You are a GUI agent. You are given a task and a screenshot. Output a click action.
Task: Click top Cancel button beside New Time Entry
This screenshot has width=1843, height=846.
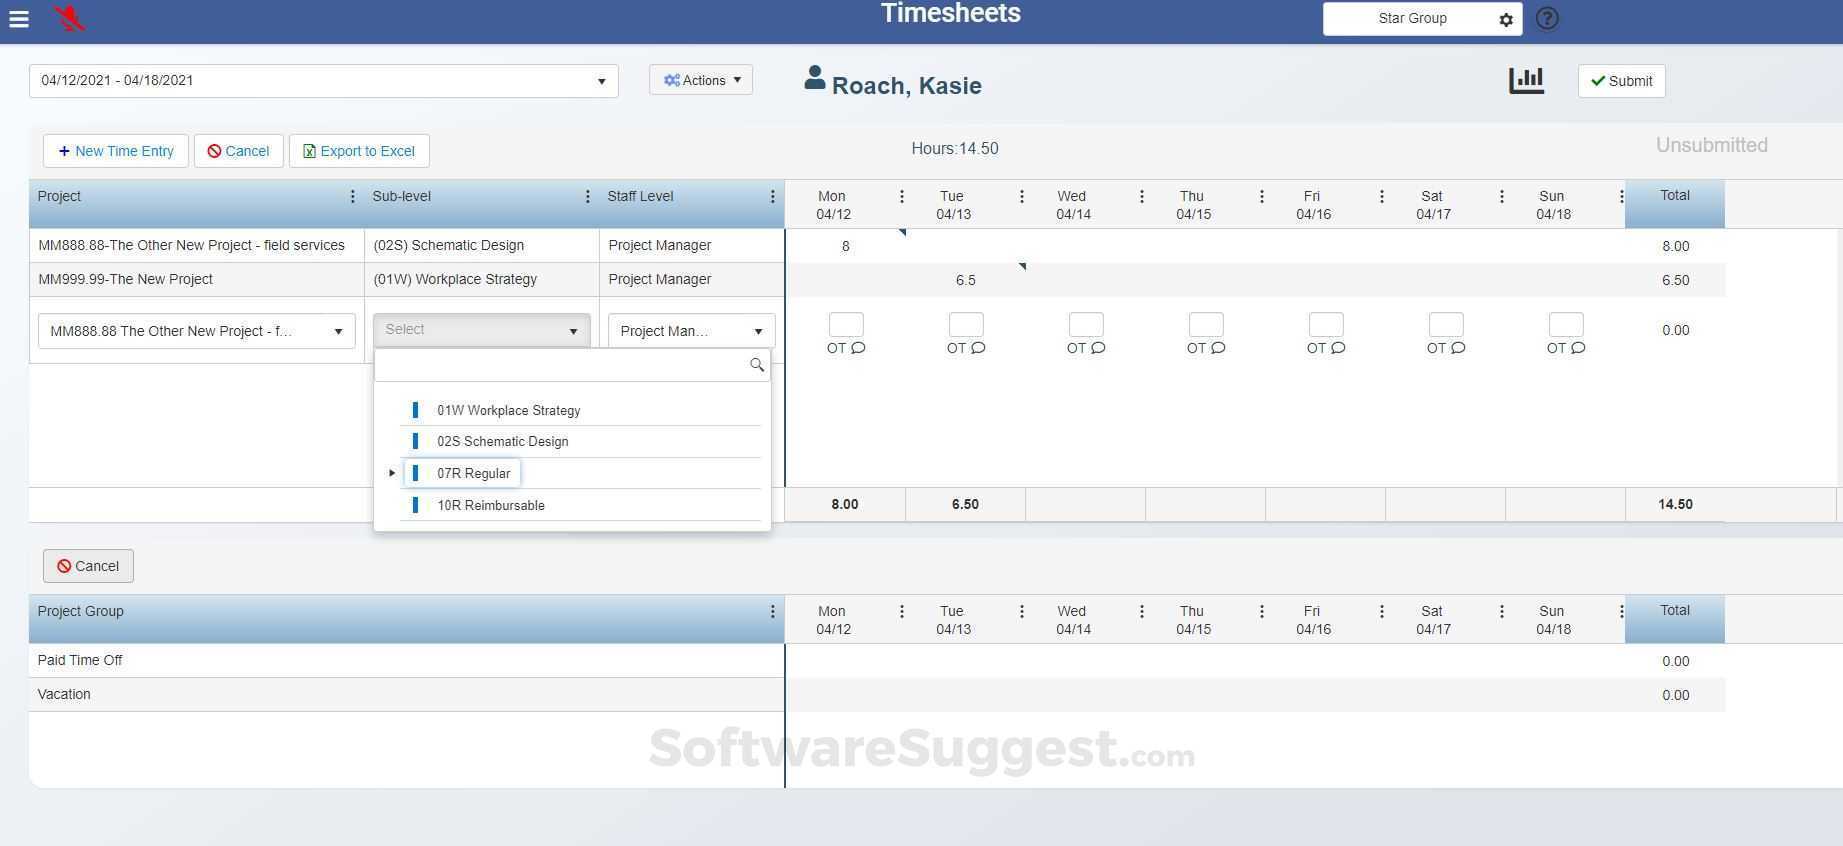tap(239, 151)
